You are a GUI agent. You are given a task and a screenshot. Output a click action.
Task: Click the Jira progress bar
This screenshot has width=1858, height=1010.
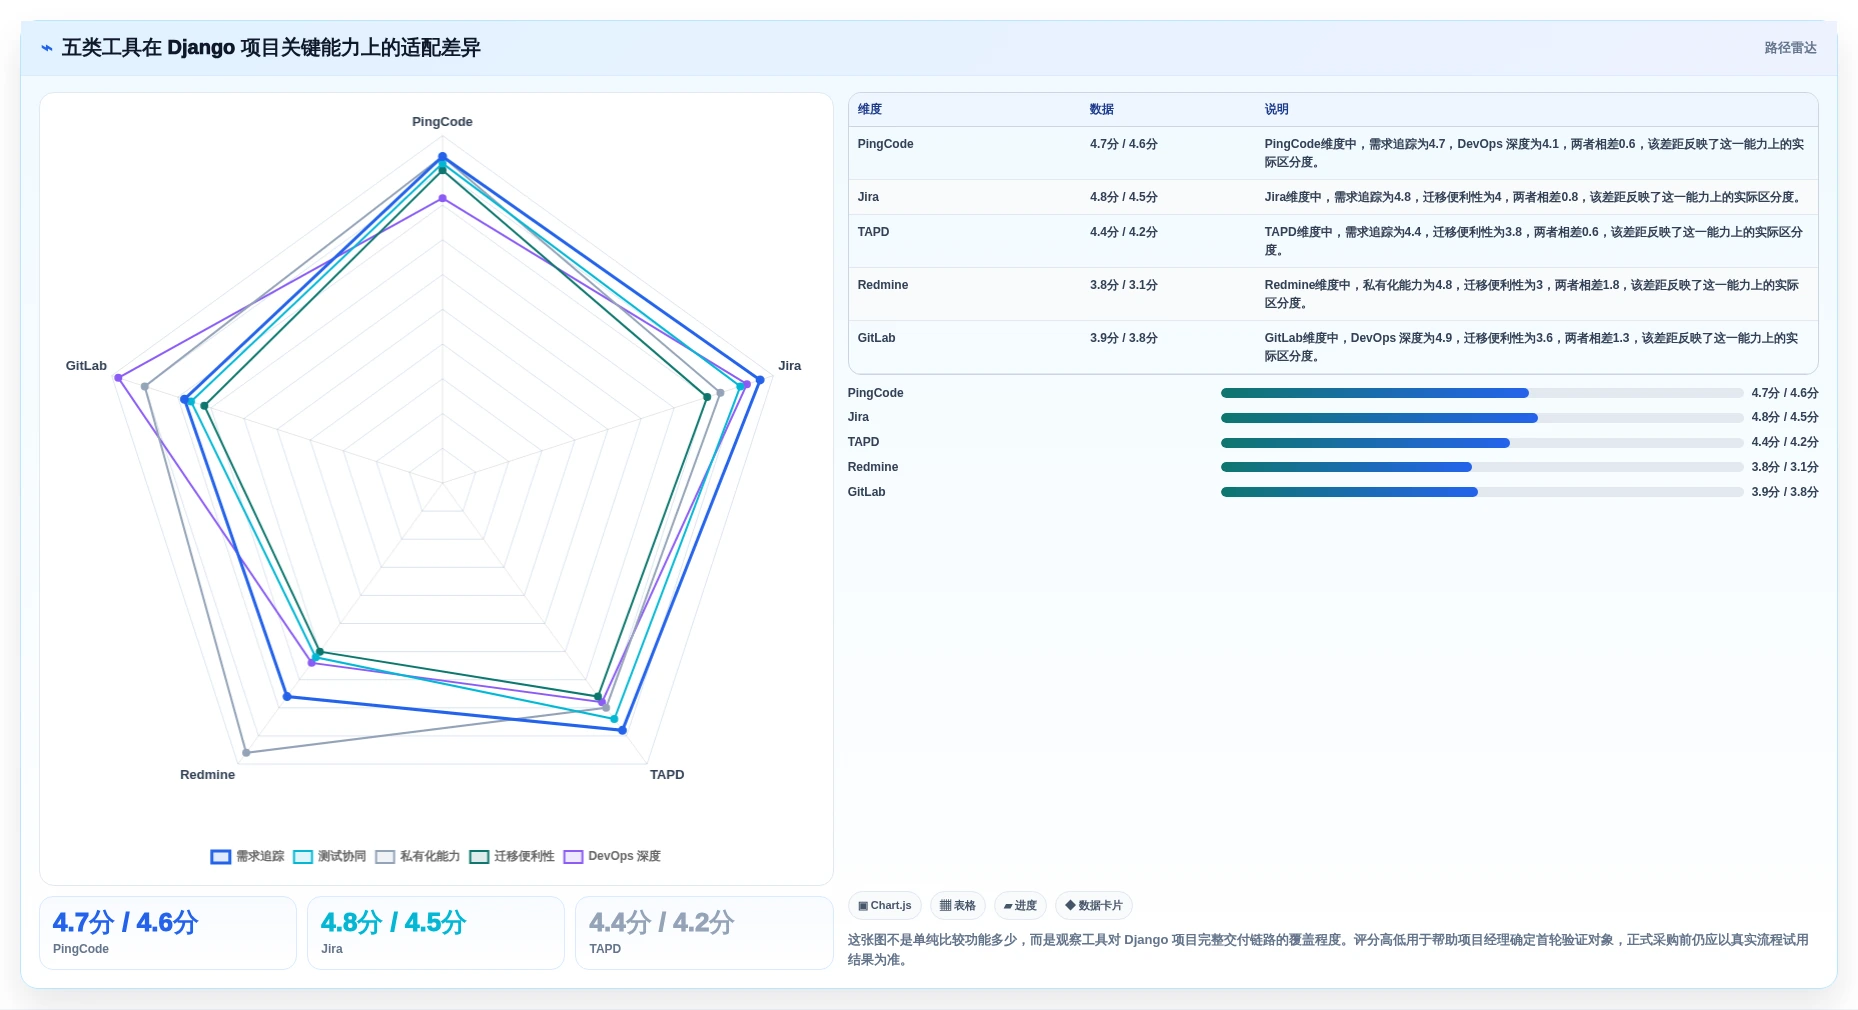coord(1482,418)
